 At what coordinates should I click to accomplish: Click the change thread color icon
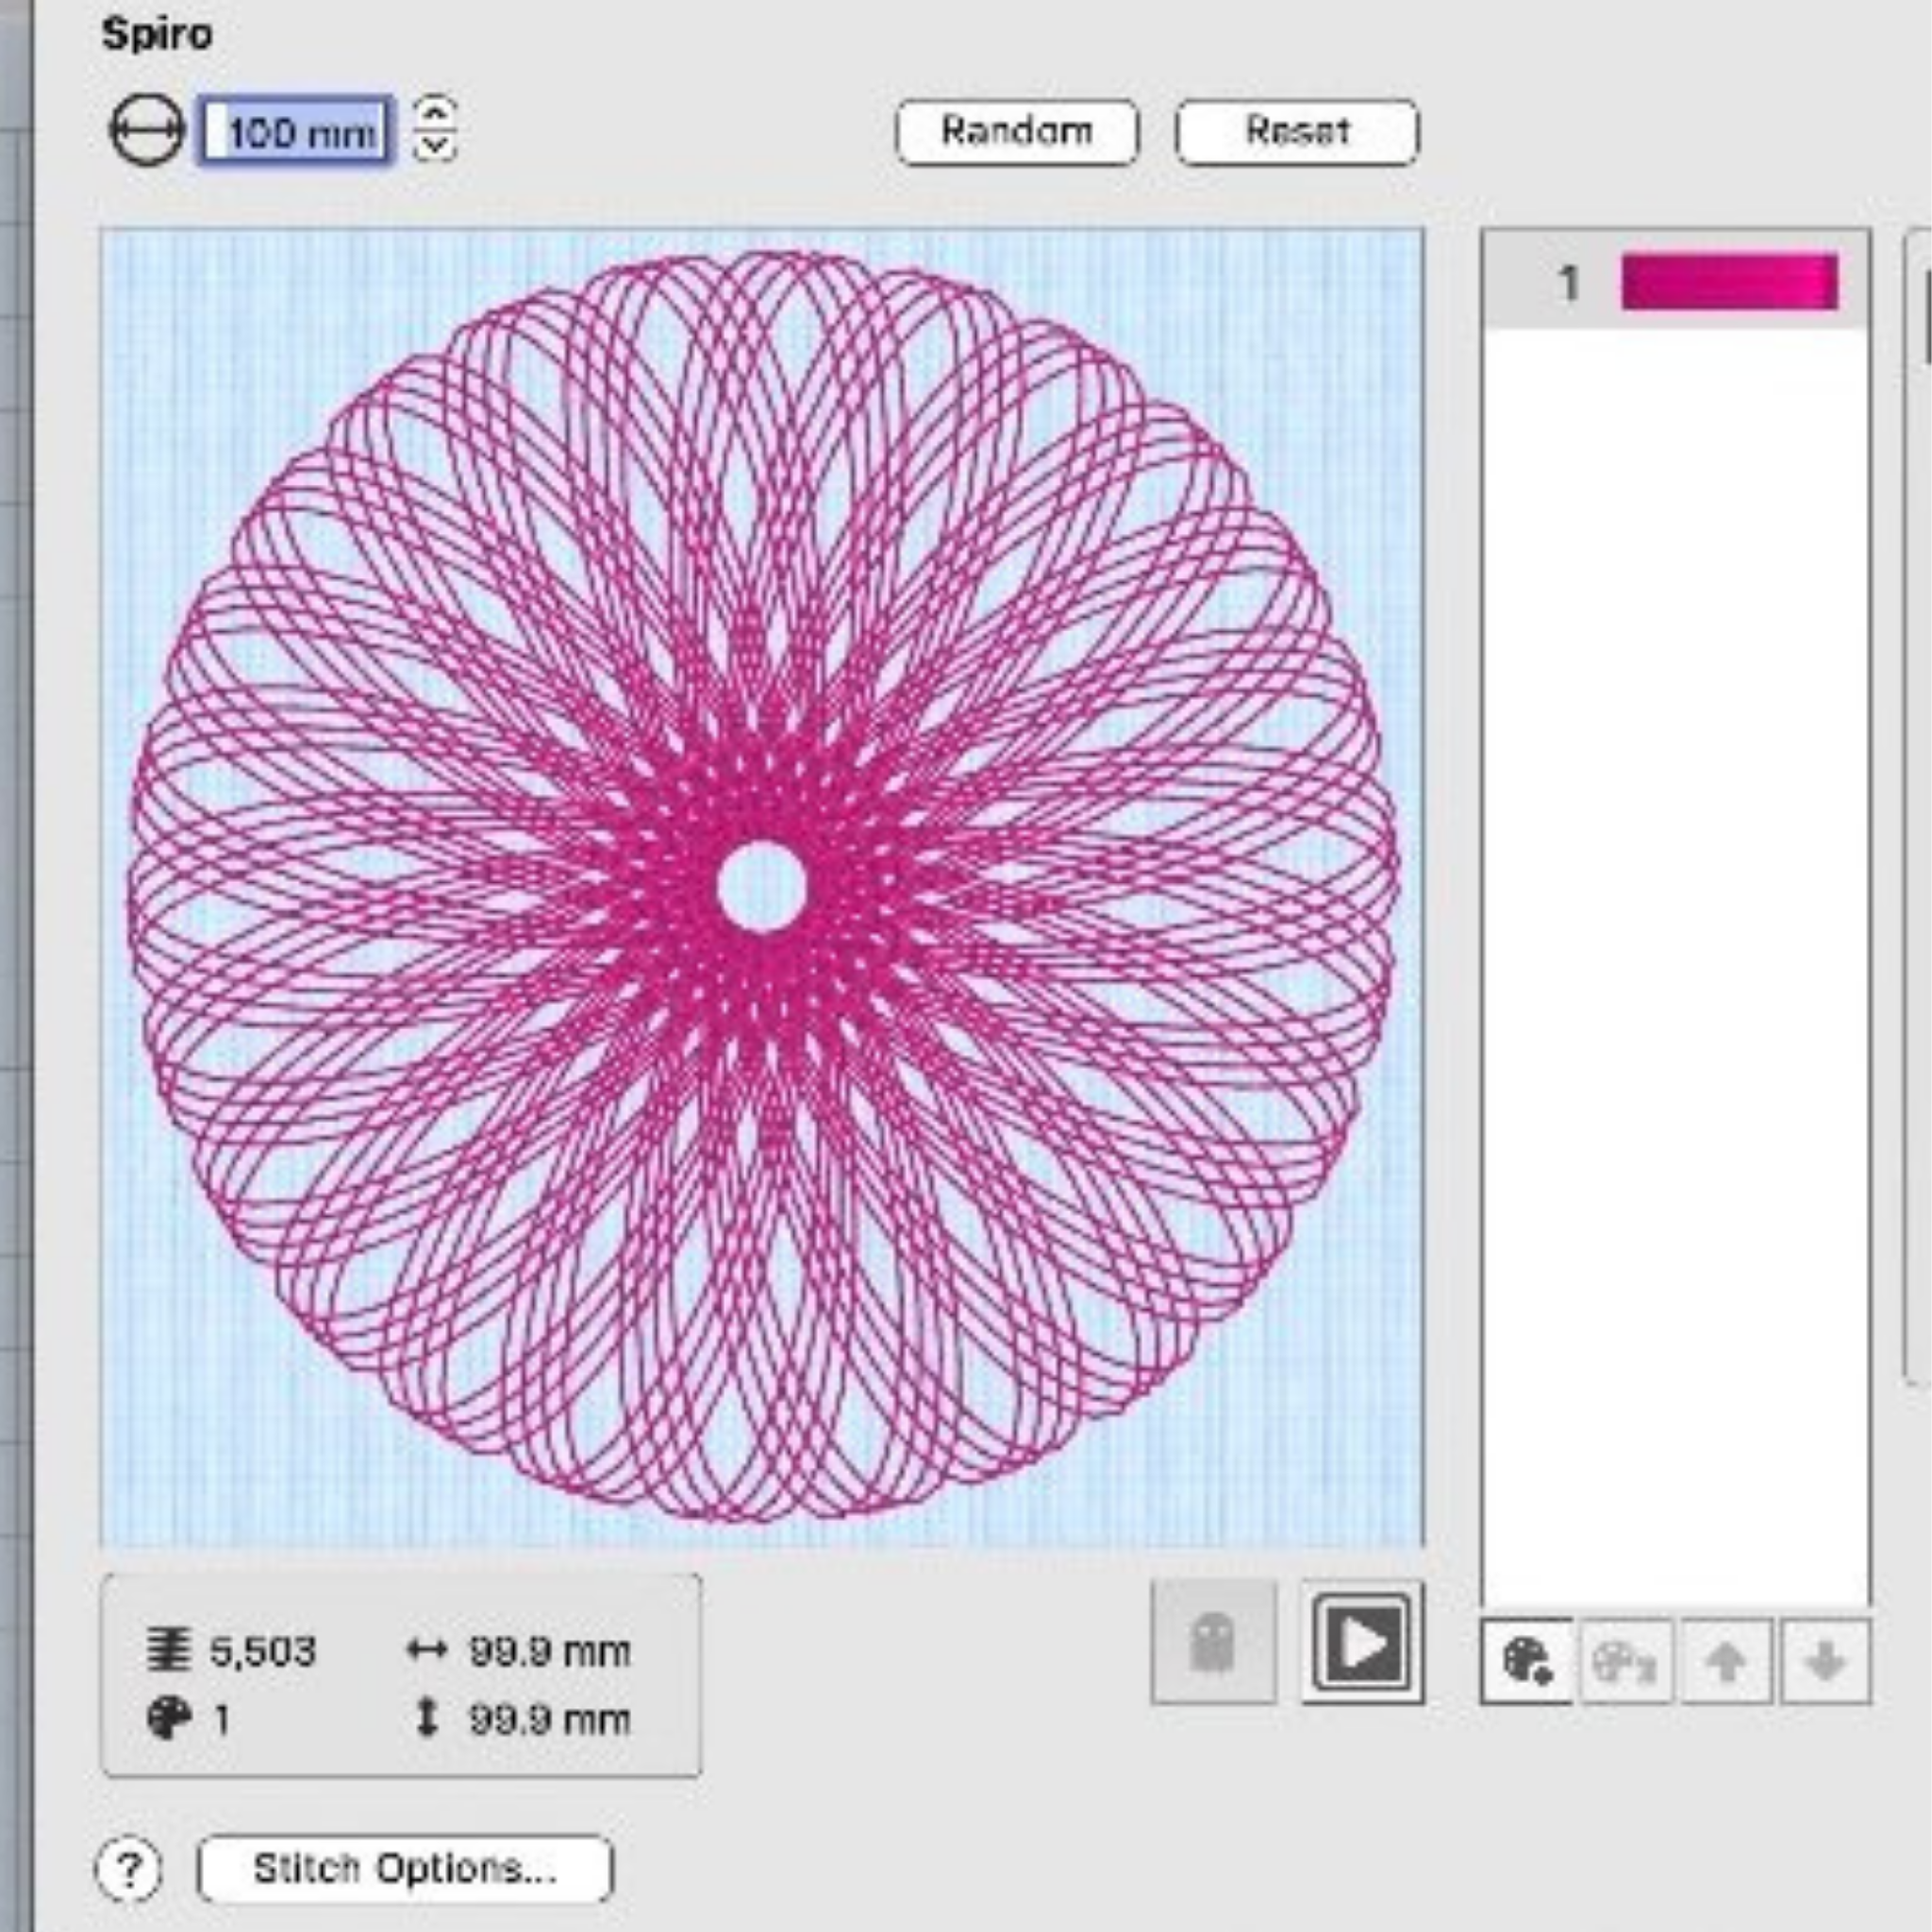(1625, 1661)
